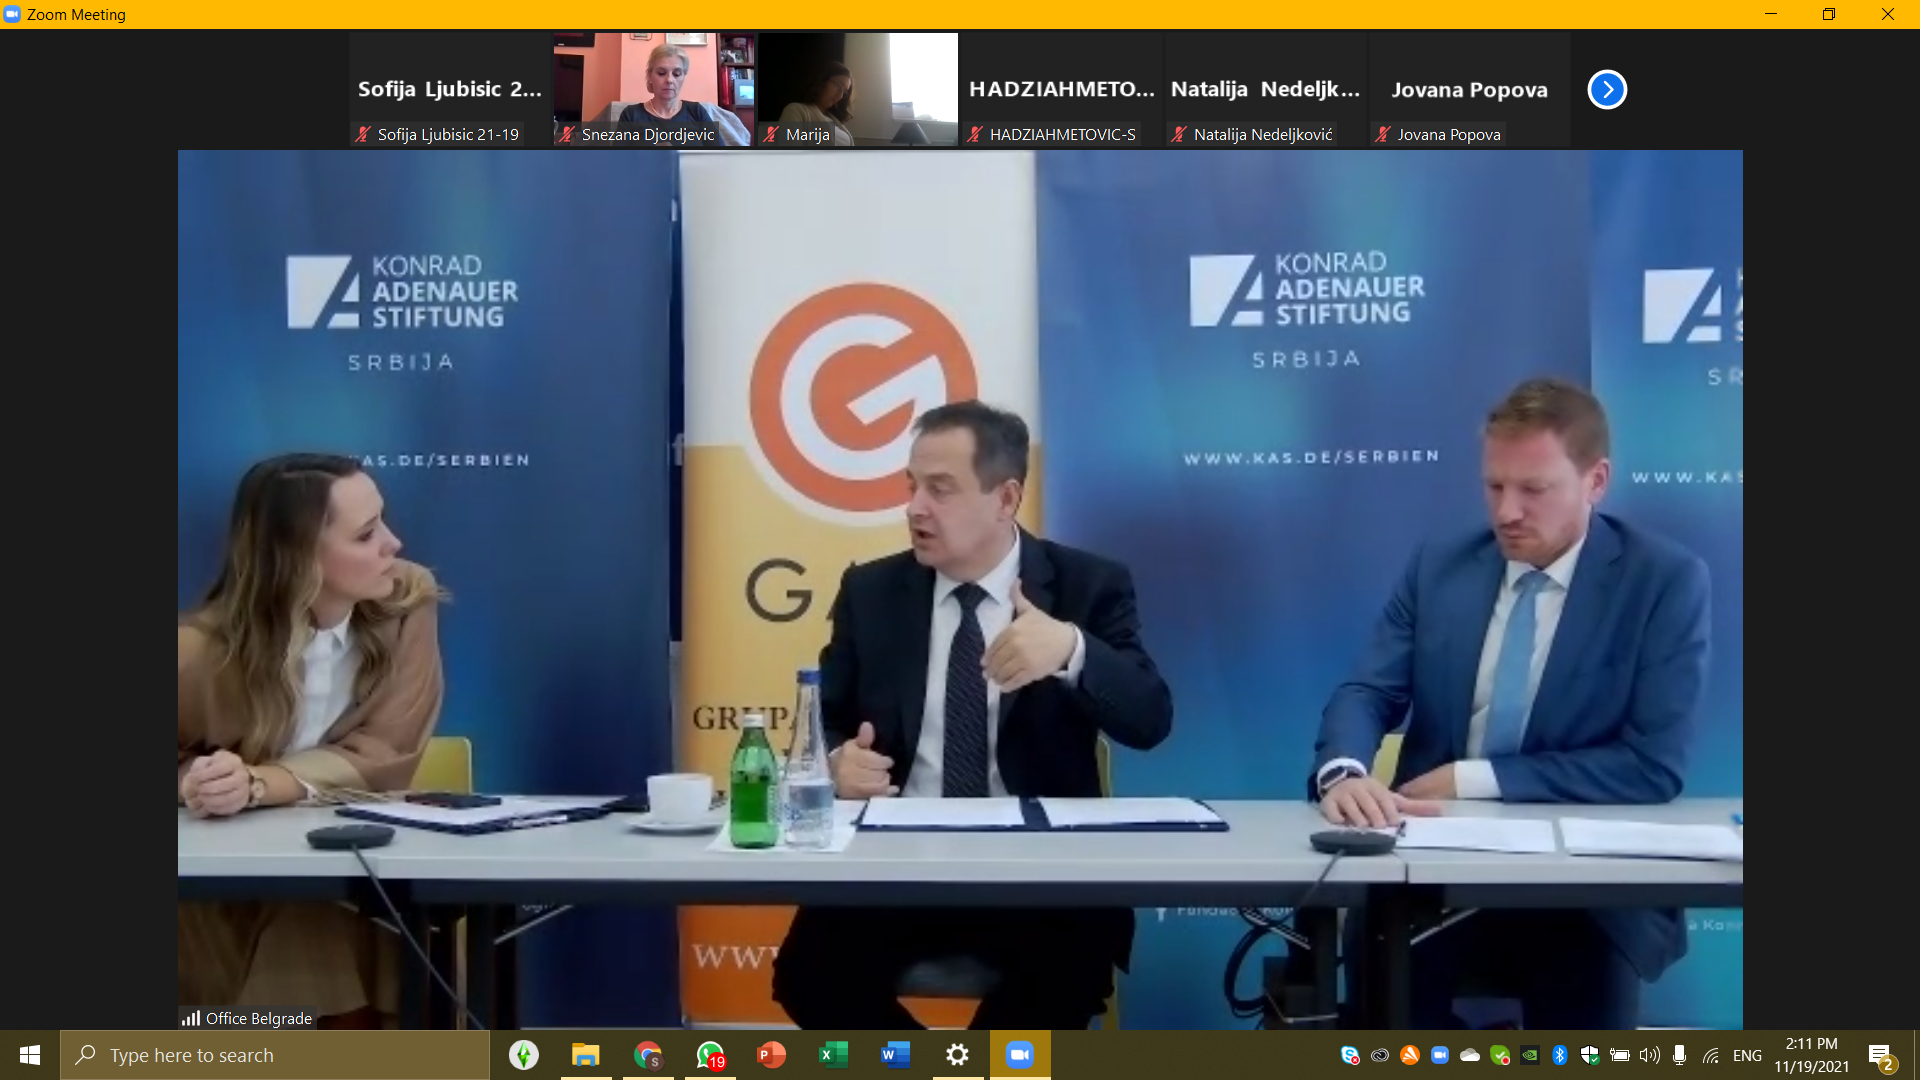Open the clock showing 2:11 PM
The height and width of the screenshot is (1080, 1920).
[1812, 1055]
